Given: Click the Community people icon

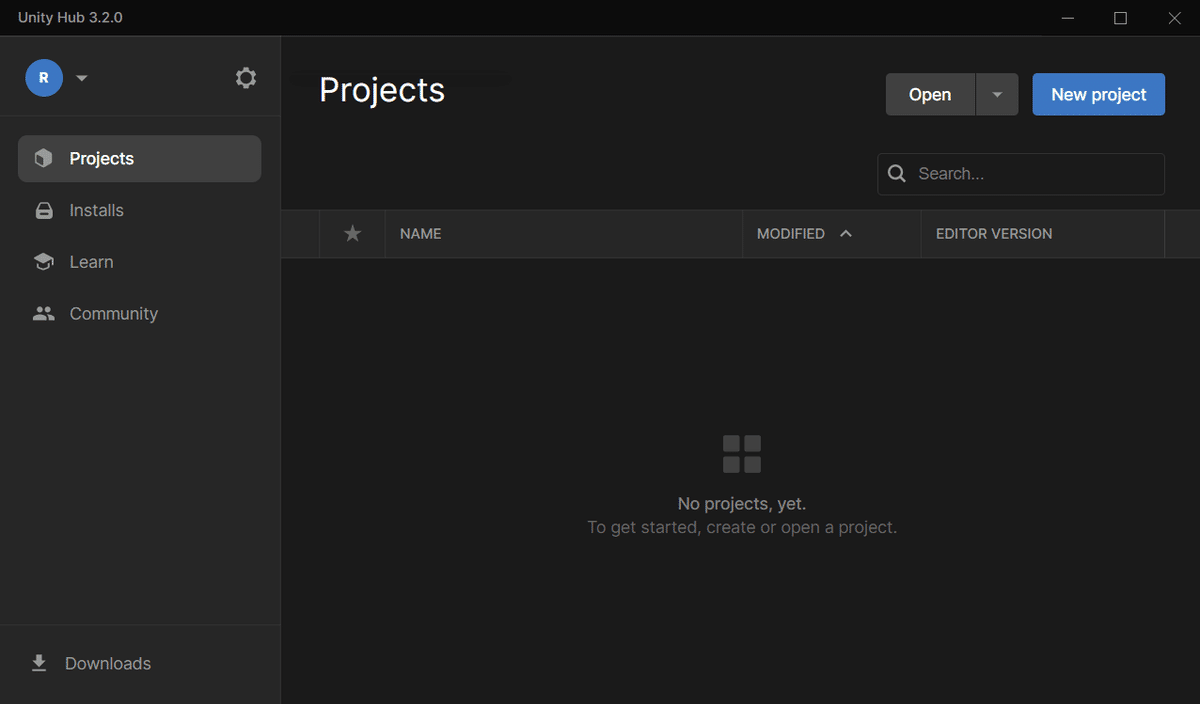Looking at the screenshot, I should tap(43, 313).
